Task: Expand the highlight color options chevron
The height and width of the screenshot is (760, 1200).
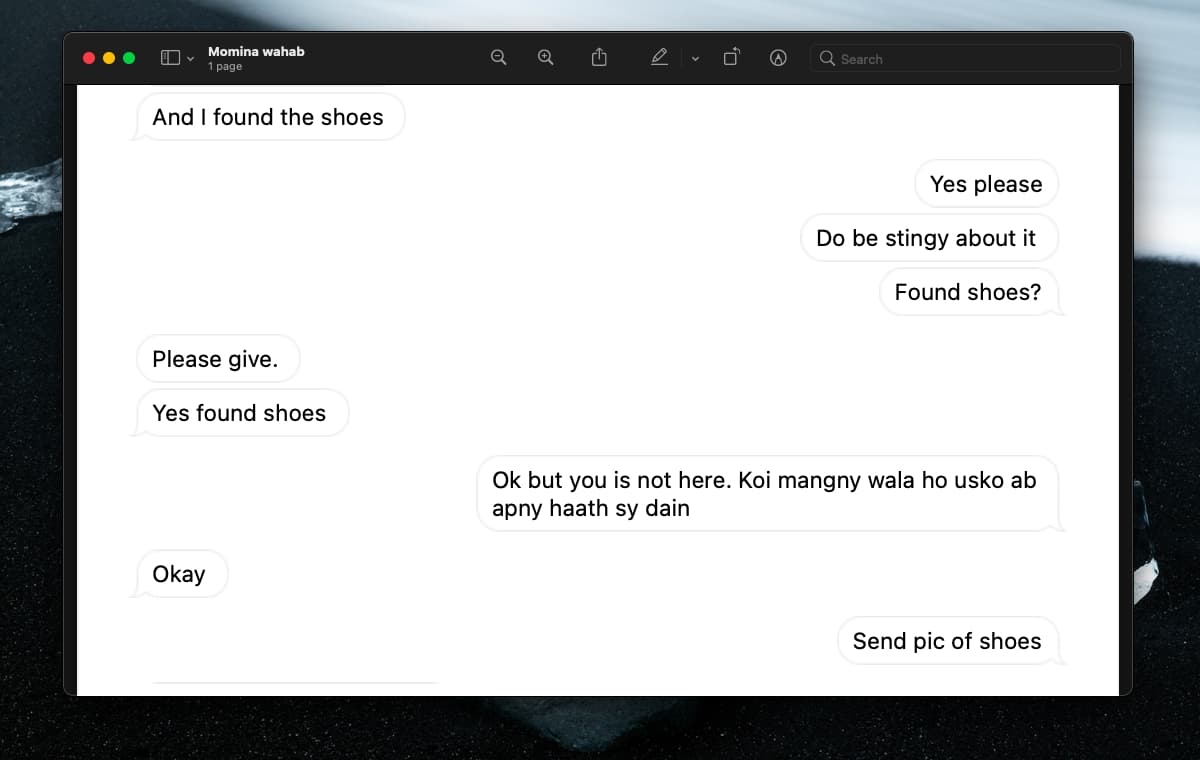Action: pyautogui.click(x=695, y=59)
